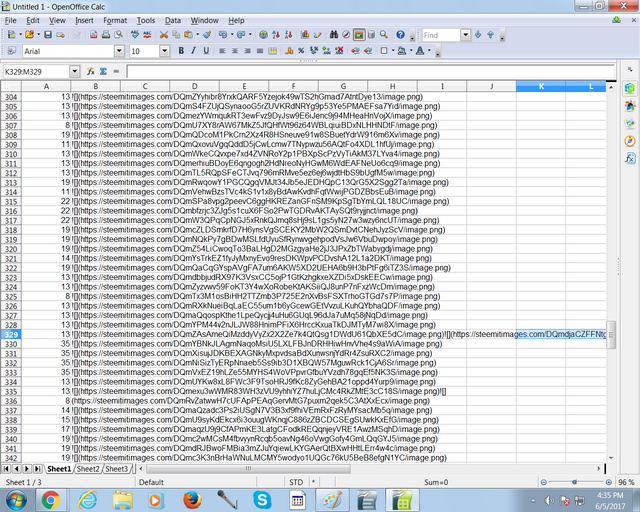Toggle AutoSpellcheck icon
This screenshot has height=512, width=640.
pos(147,35)
